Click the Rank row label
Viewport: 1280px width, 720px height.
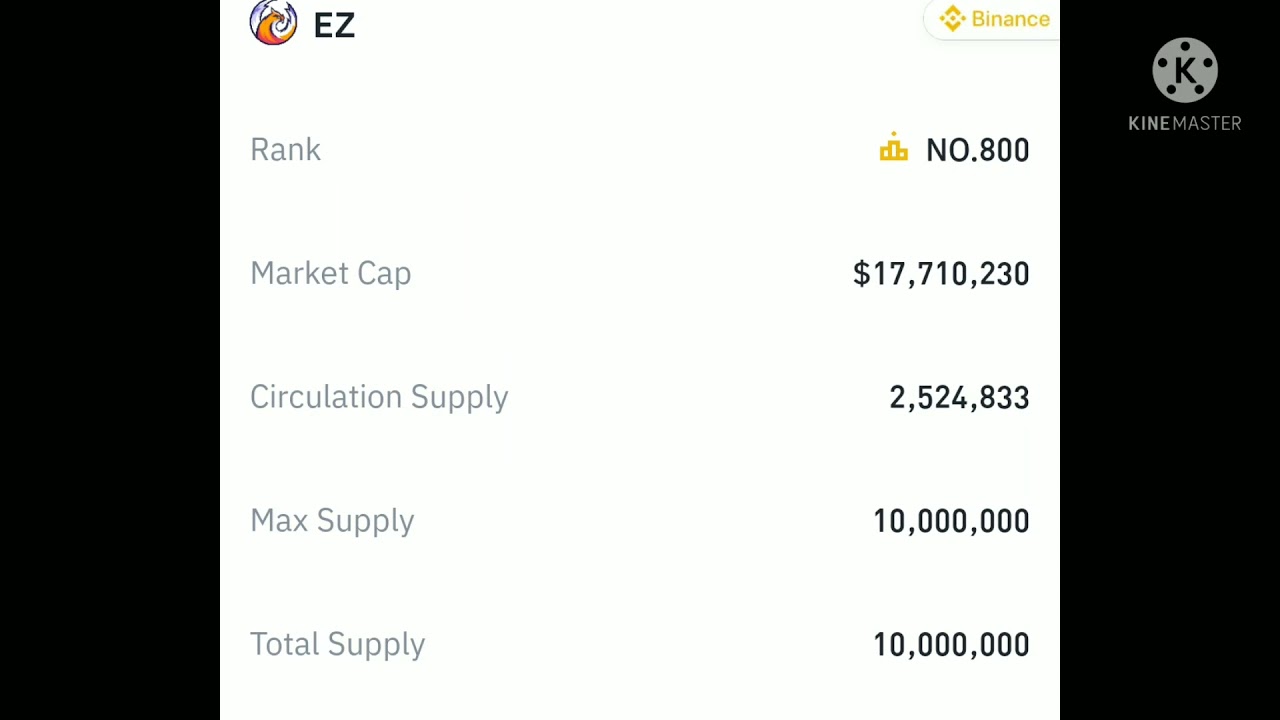pos(285,150)
